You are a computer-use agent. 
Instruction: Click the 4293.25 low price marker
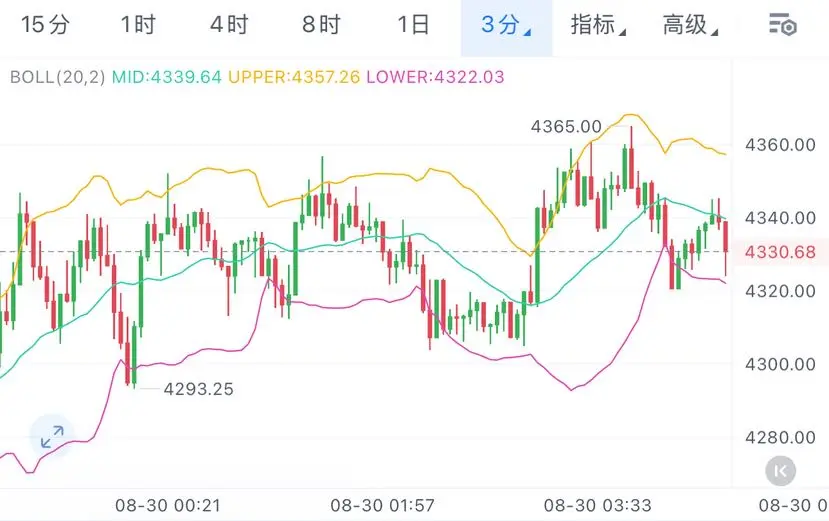198,389
